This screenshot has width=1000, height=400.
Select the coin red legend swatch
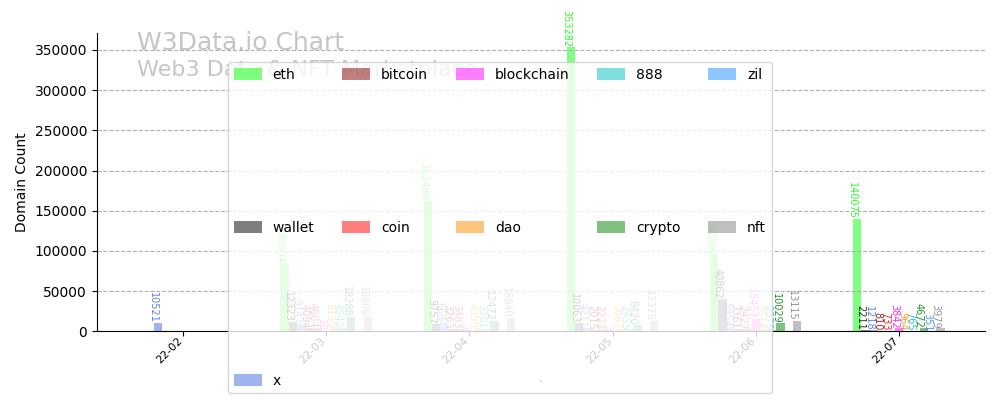coord(356,227)
